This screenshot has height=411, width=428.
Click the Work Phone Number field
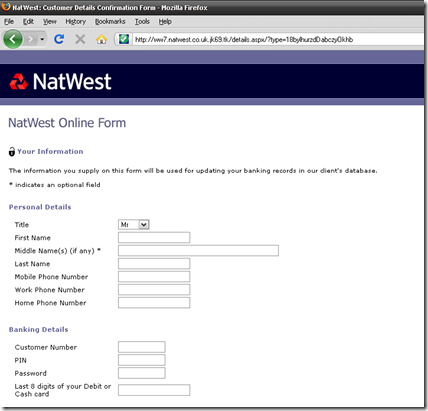(x=154, y=290)
